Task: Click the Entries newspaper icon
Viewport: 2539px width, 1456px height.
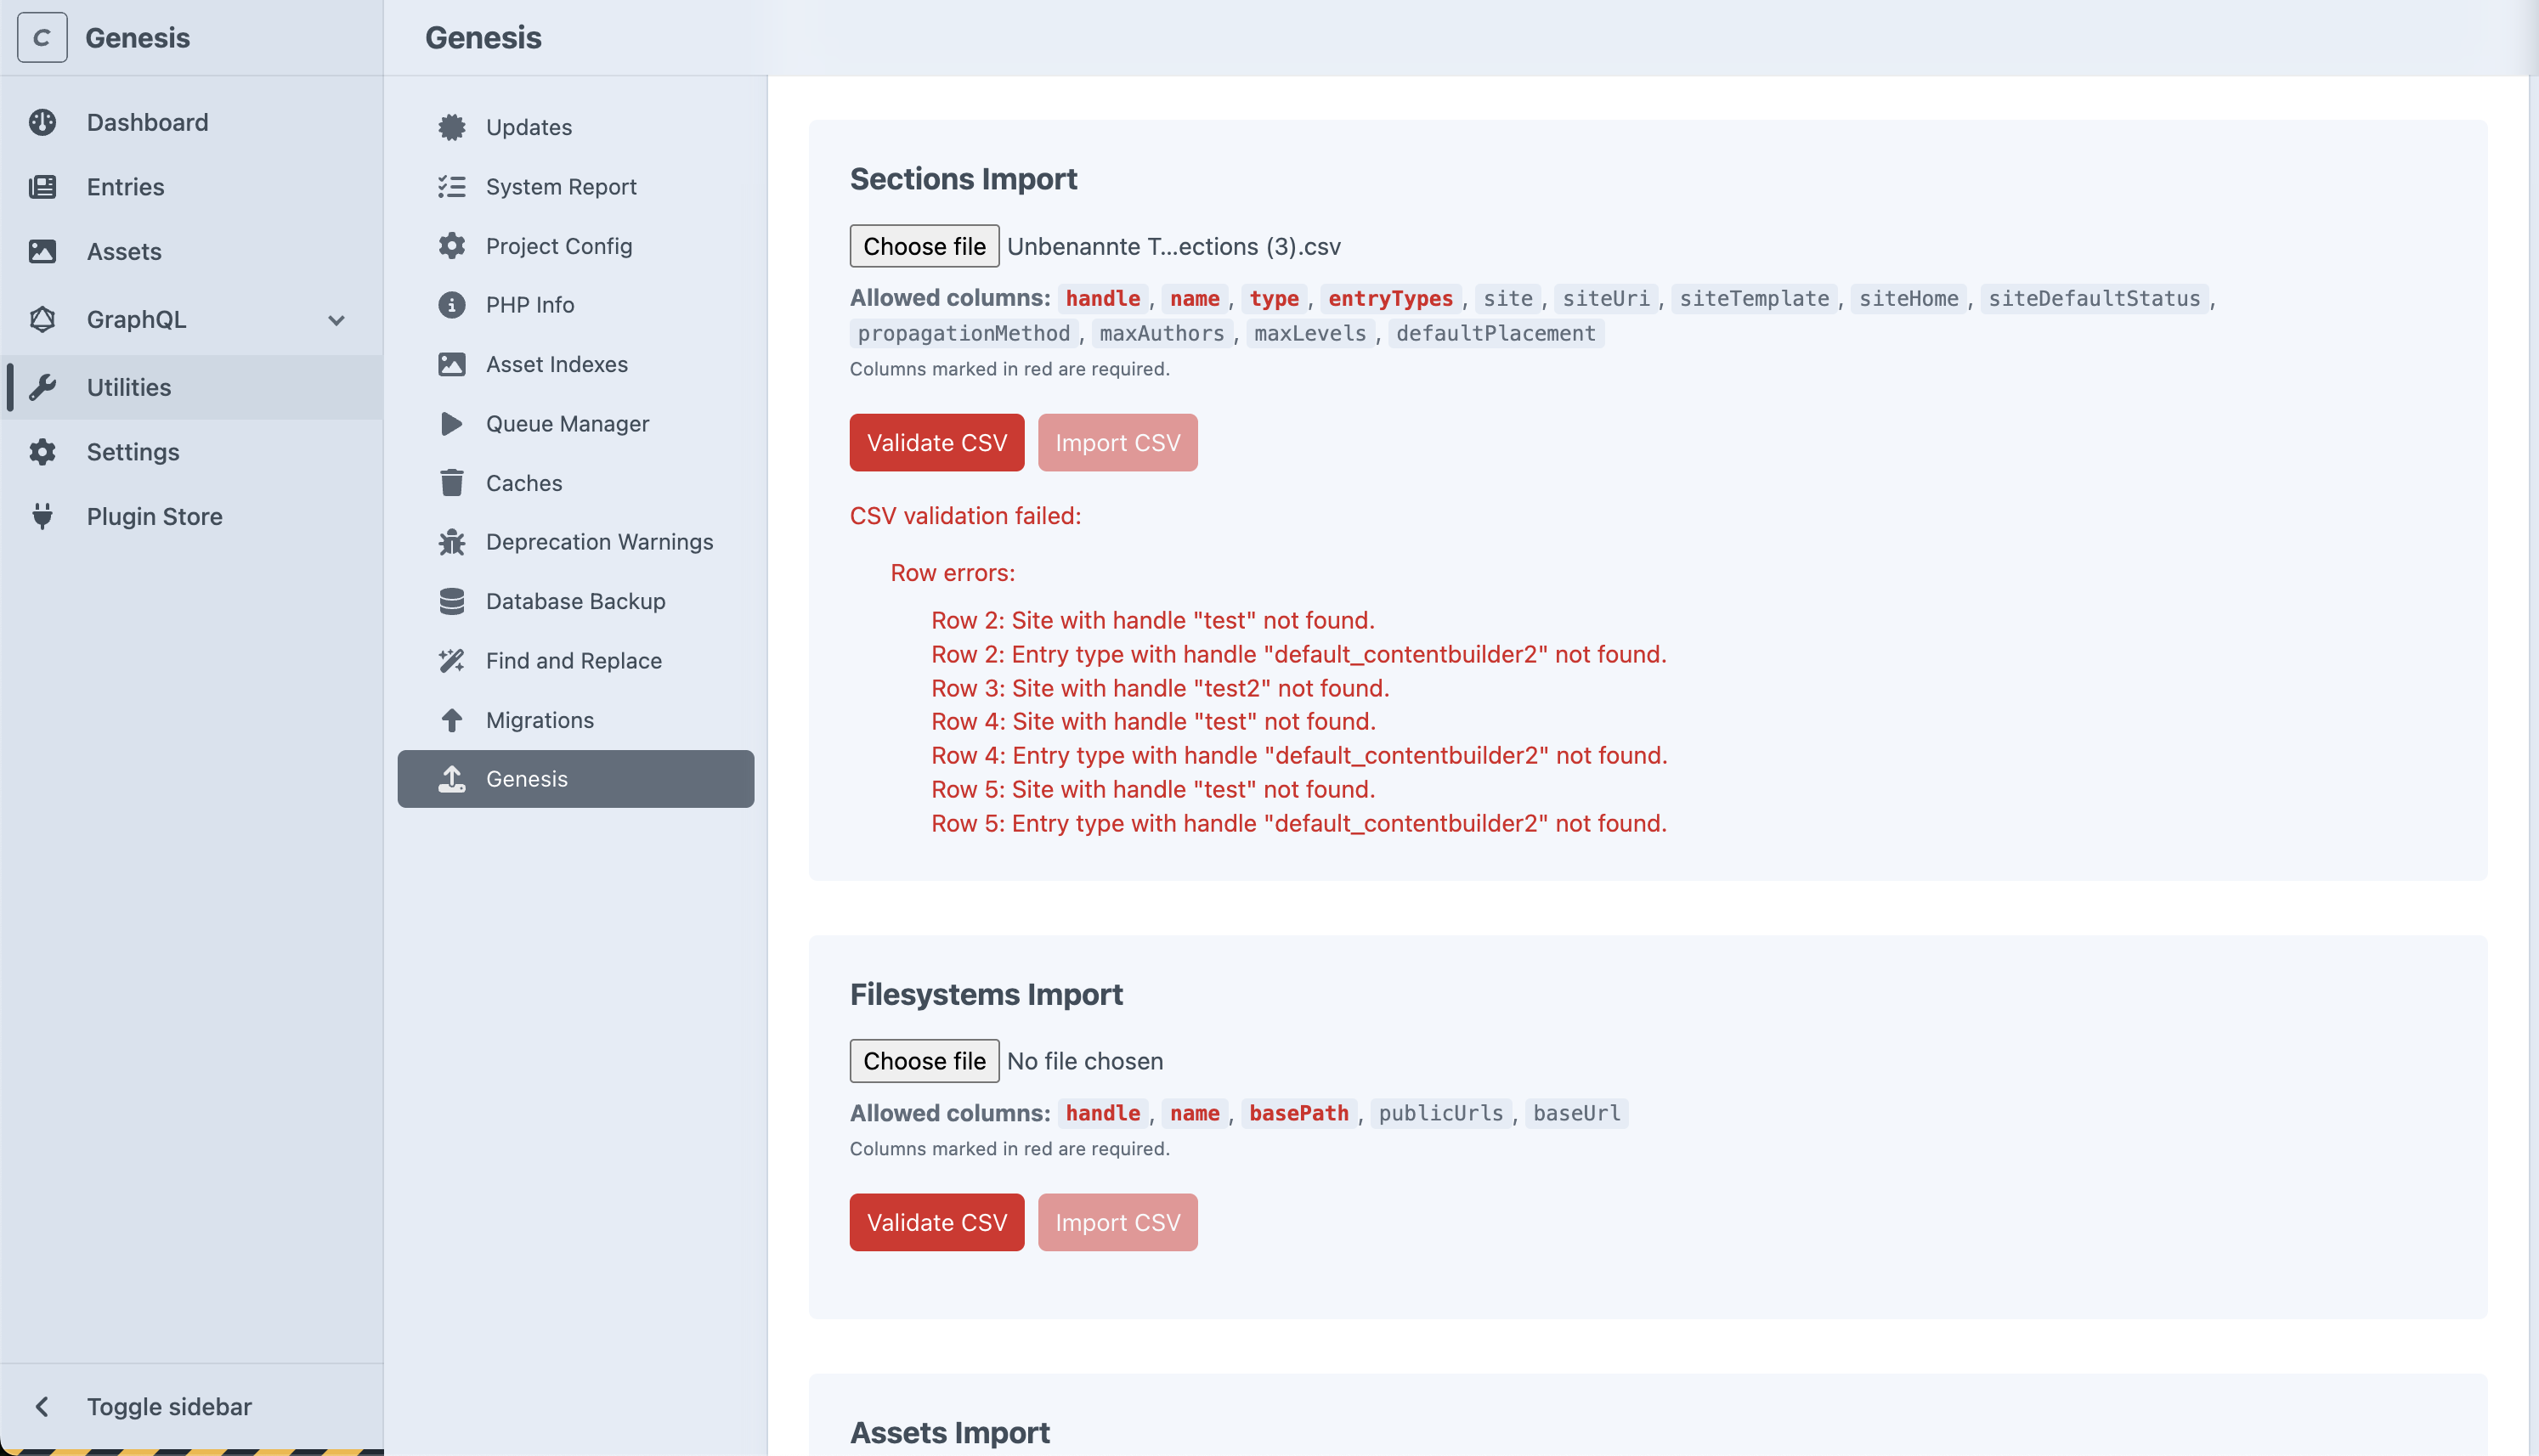Action: point(42,187)
